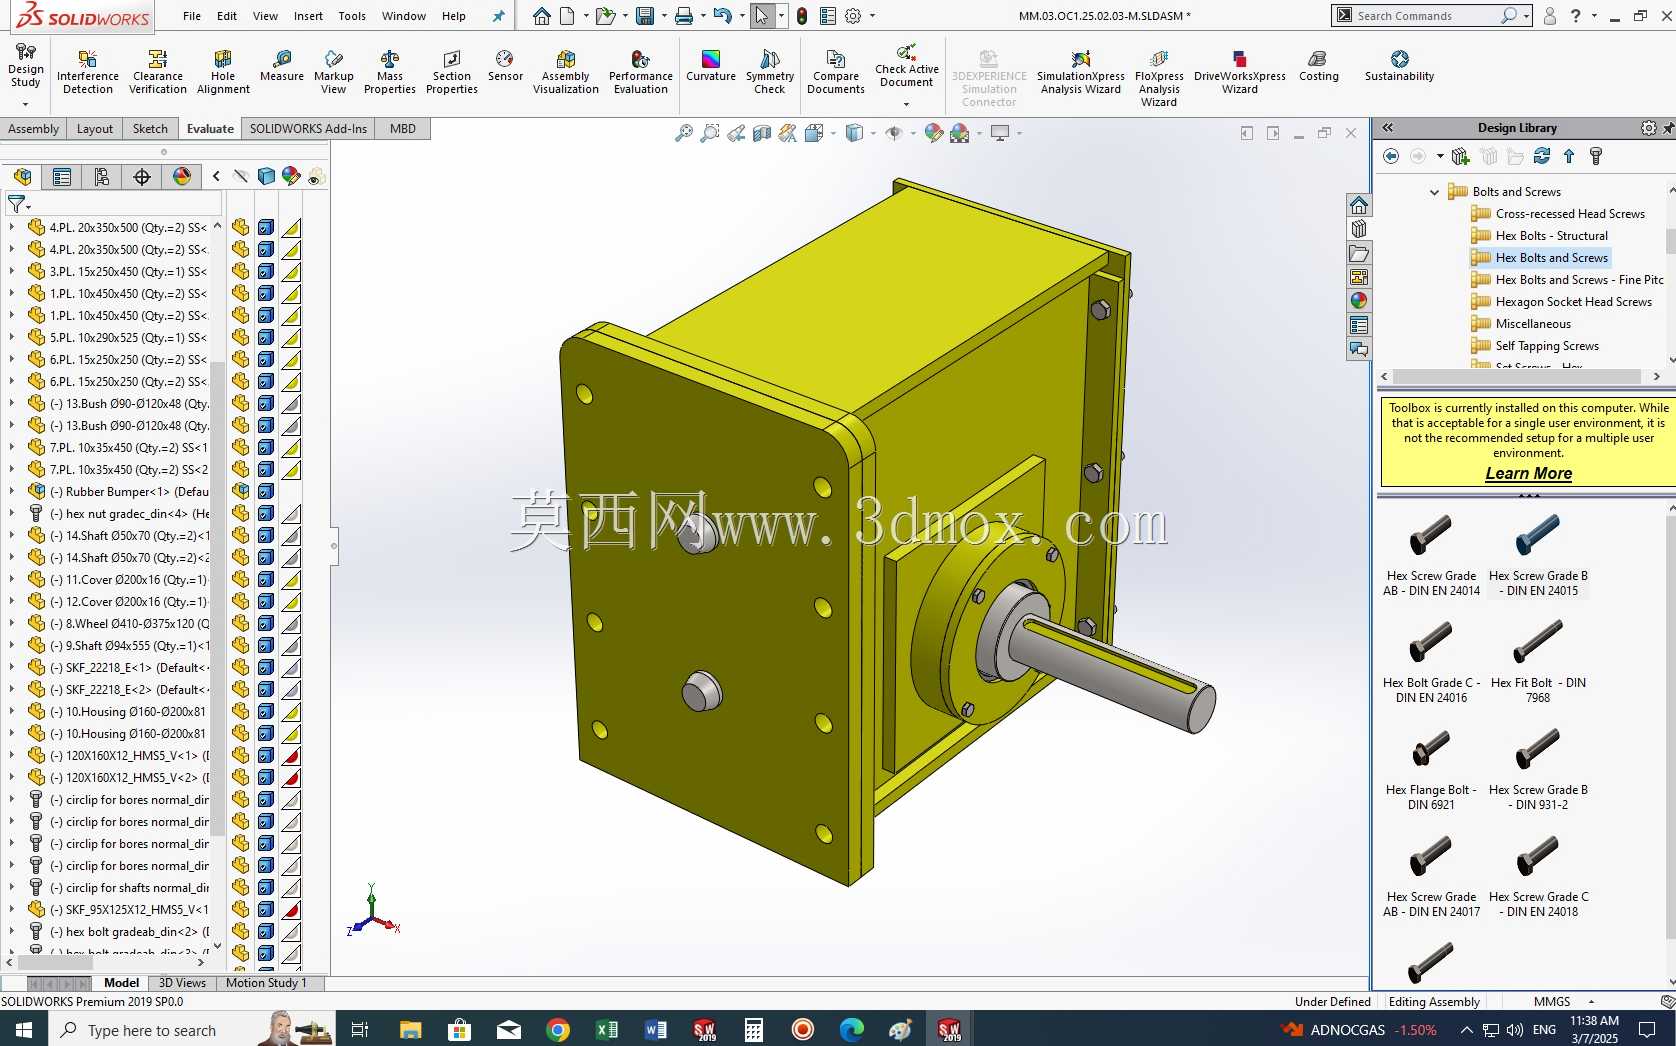Launch FloXpress Analysis Wizard
1676x1046 pixels.
point(1159,78)
